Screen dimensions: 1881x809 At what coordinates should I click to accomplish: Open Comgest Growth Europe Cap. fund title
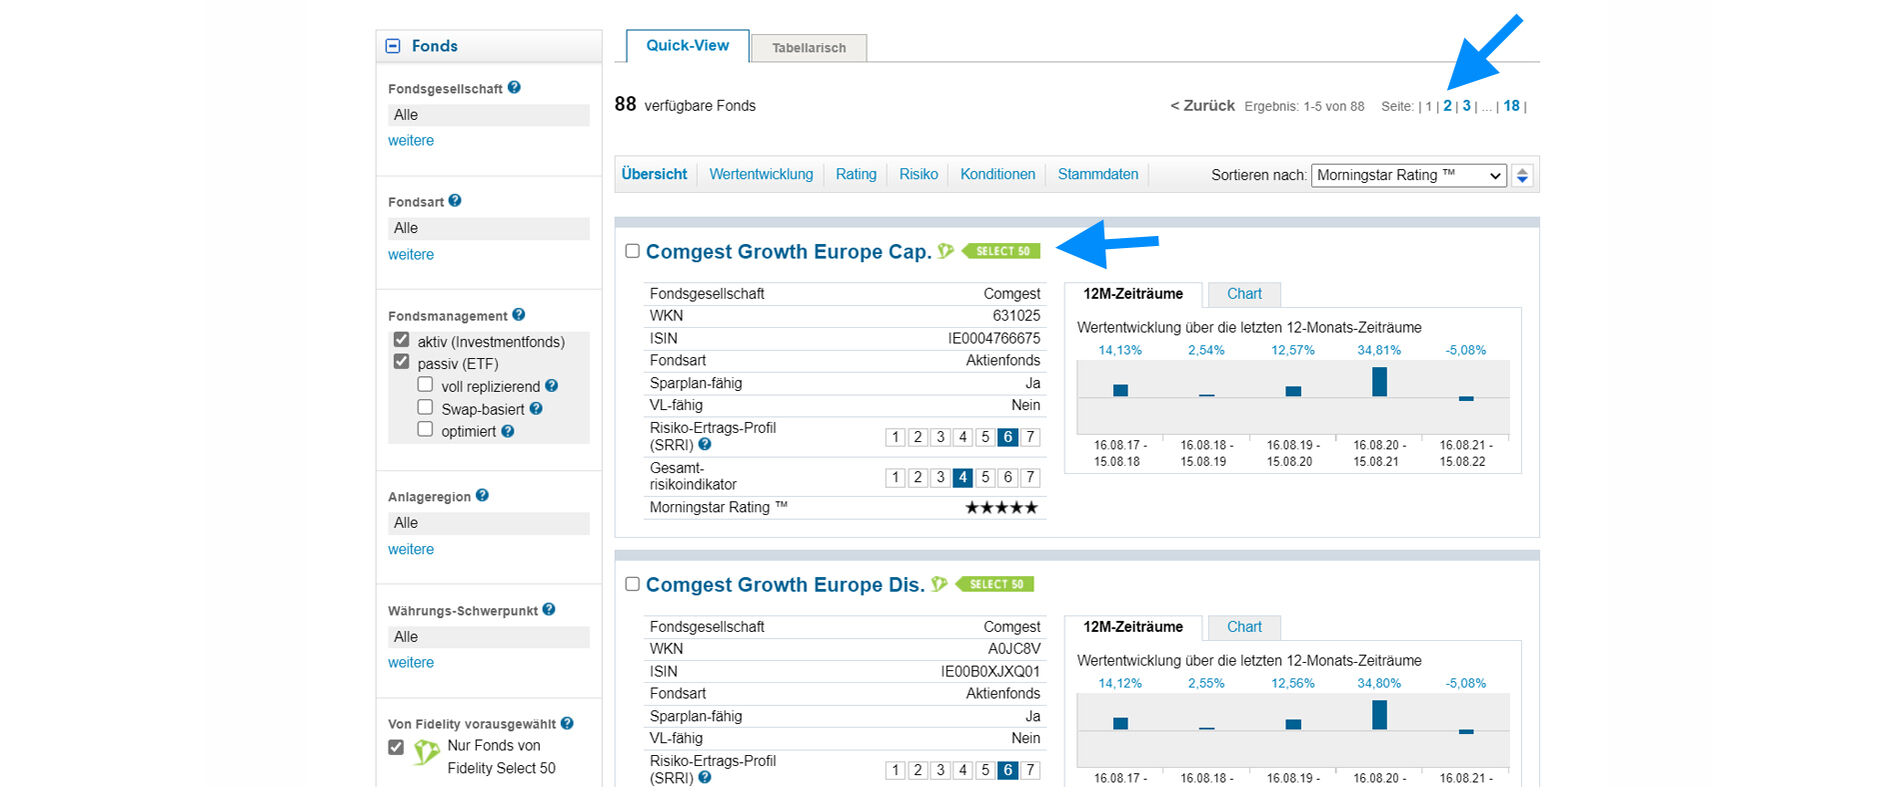click(x=788, y=252)
